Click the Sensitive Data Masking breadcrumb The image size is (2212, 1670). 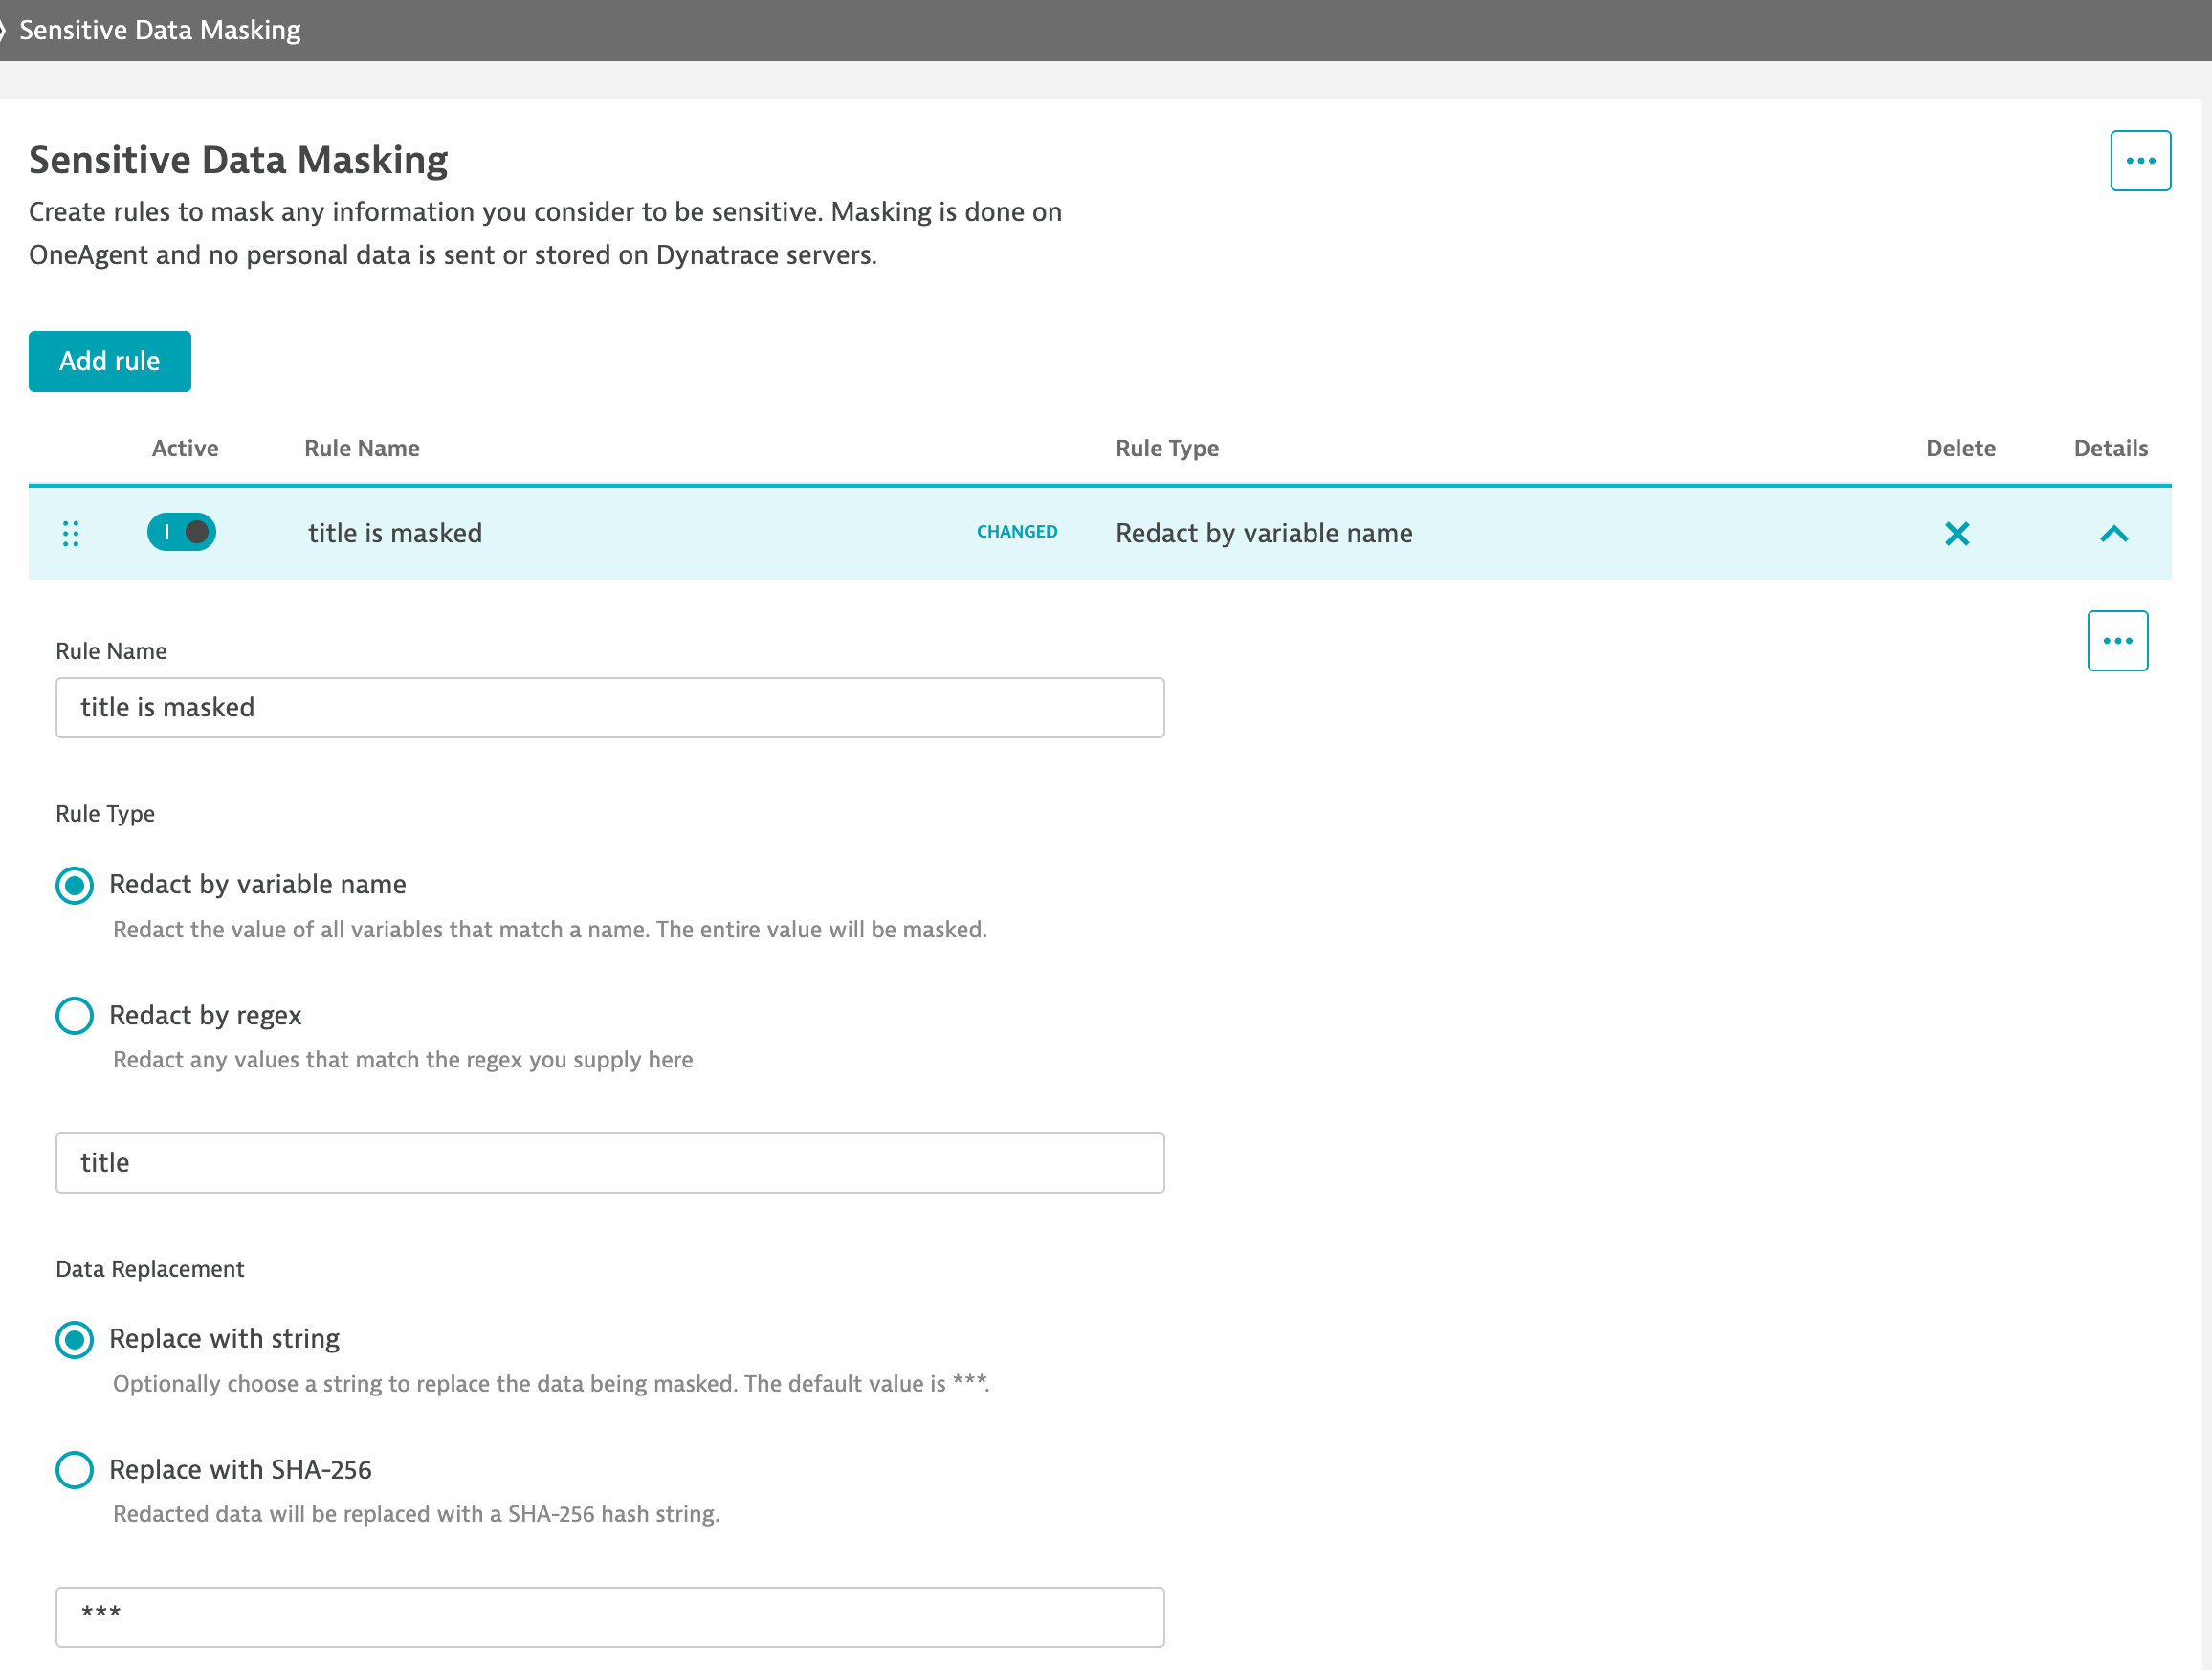(160, 30)
